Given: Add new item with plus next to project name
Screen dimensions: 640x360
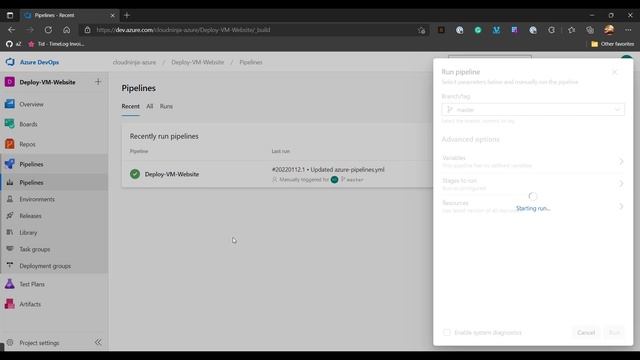Looking at the screenshot, I should click(98, 82).
